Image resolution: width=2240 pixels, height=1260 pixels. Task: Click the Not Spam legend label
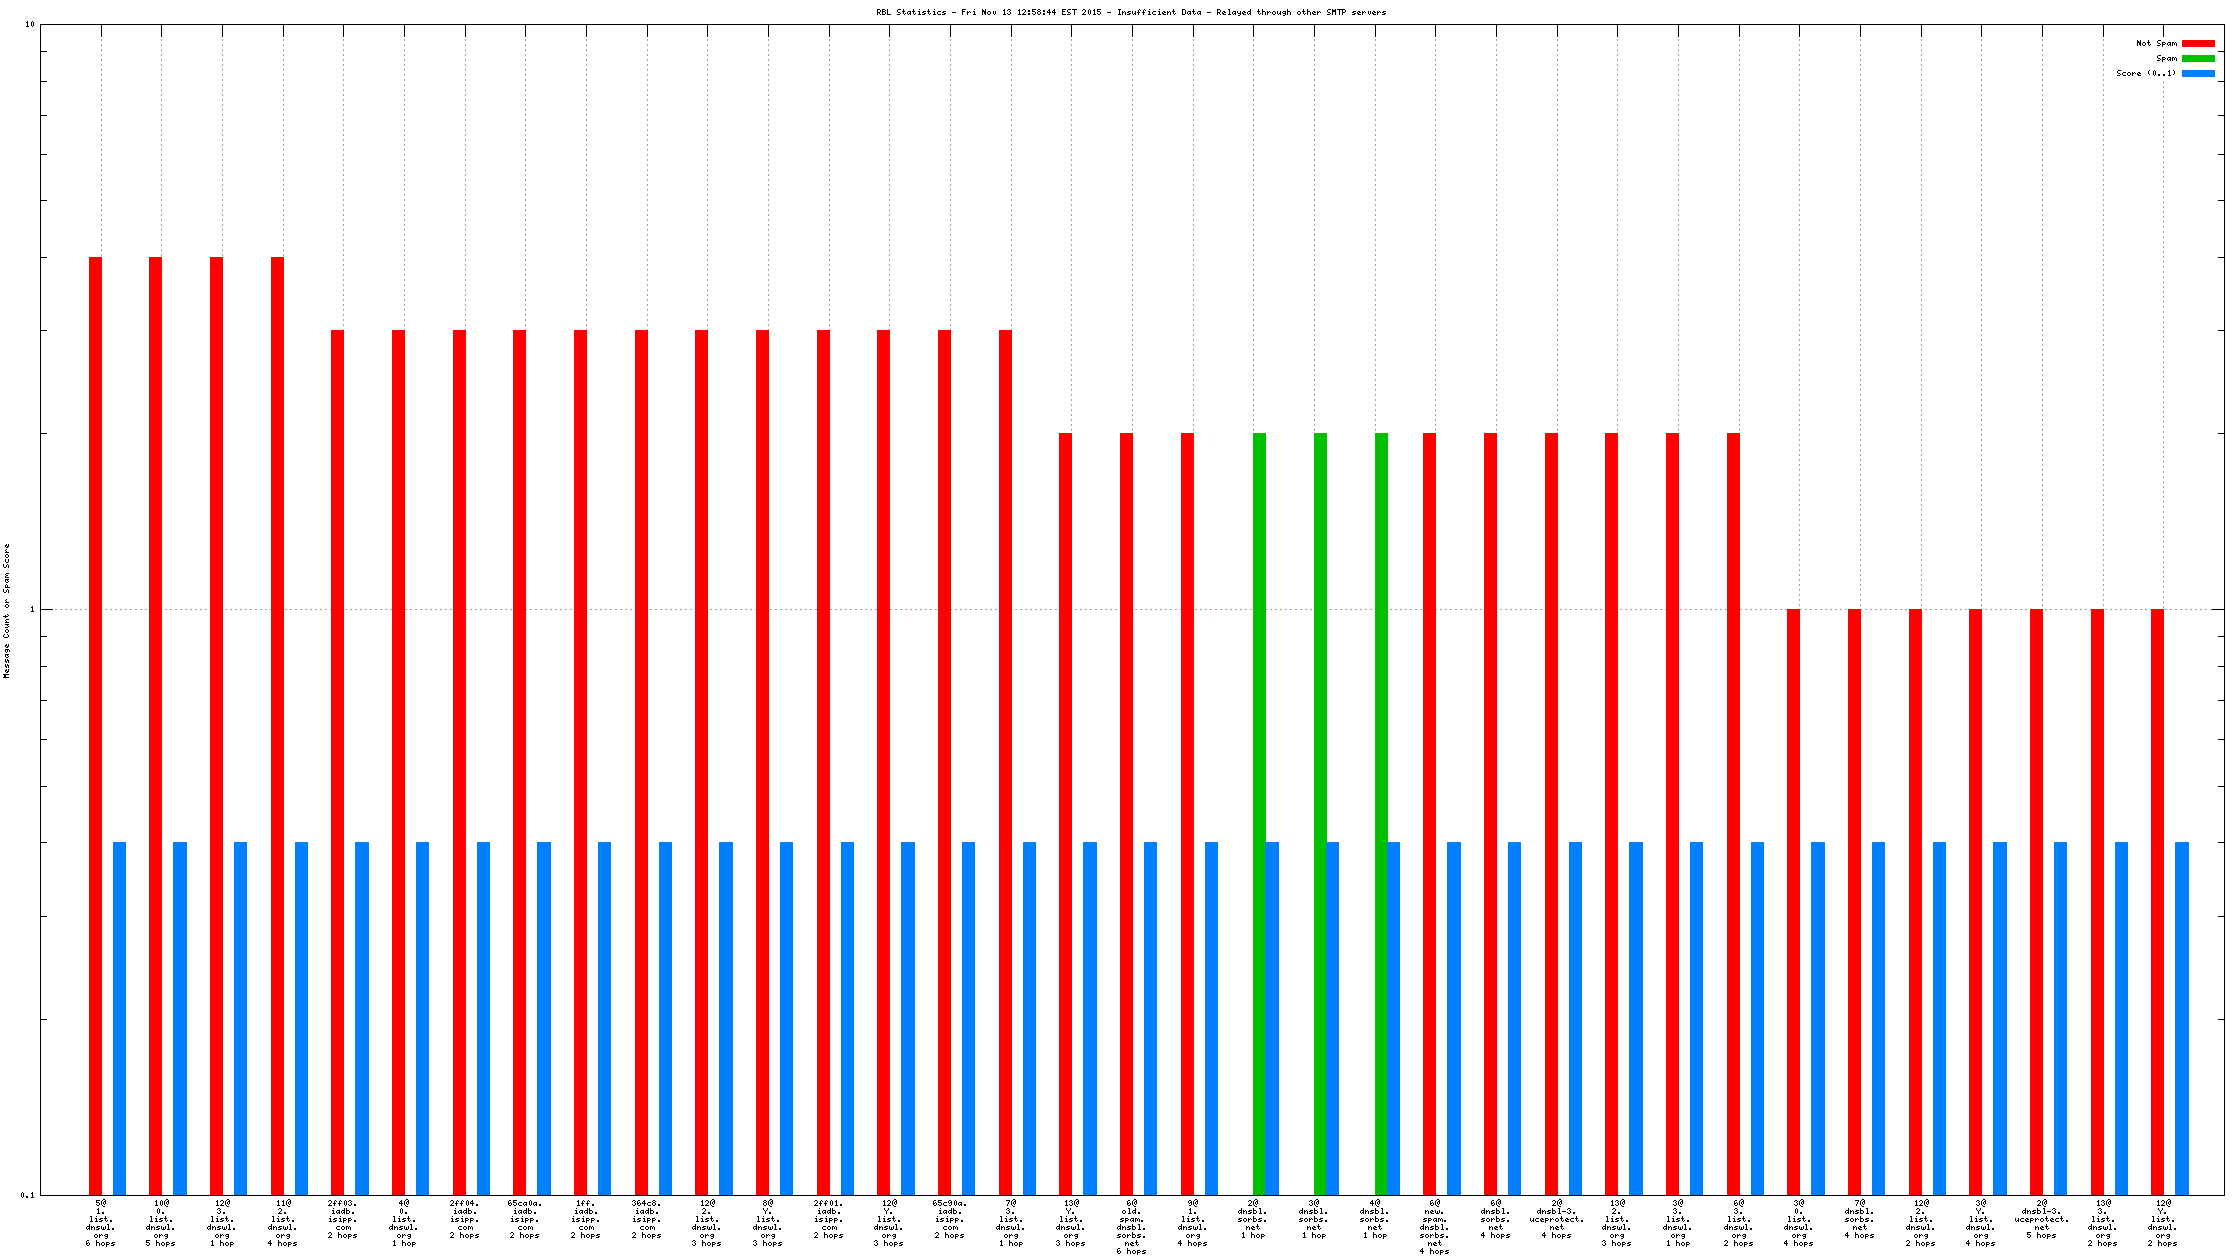pyautogui.click(x=2156, y=43)
